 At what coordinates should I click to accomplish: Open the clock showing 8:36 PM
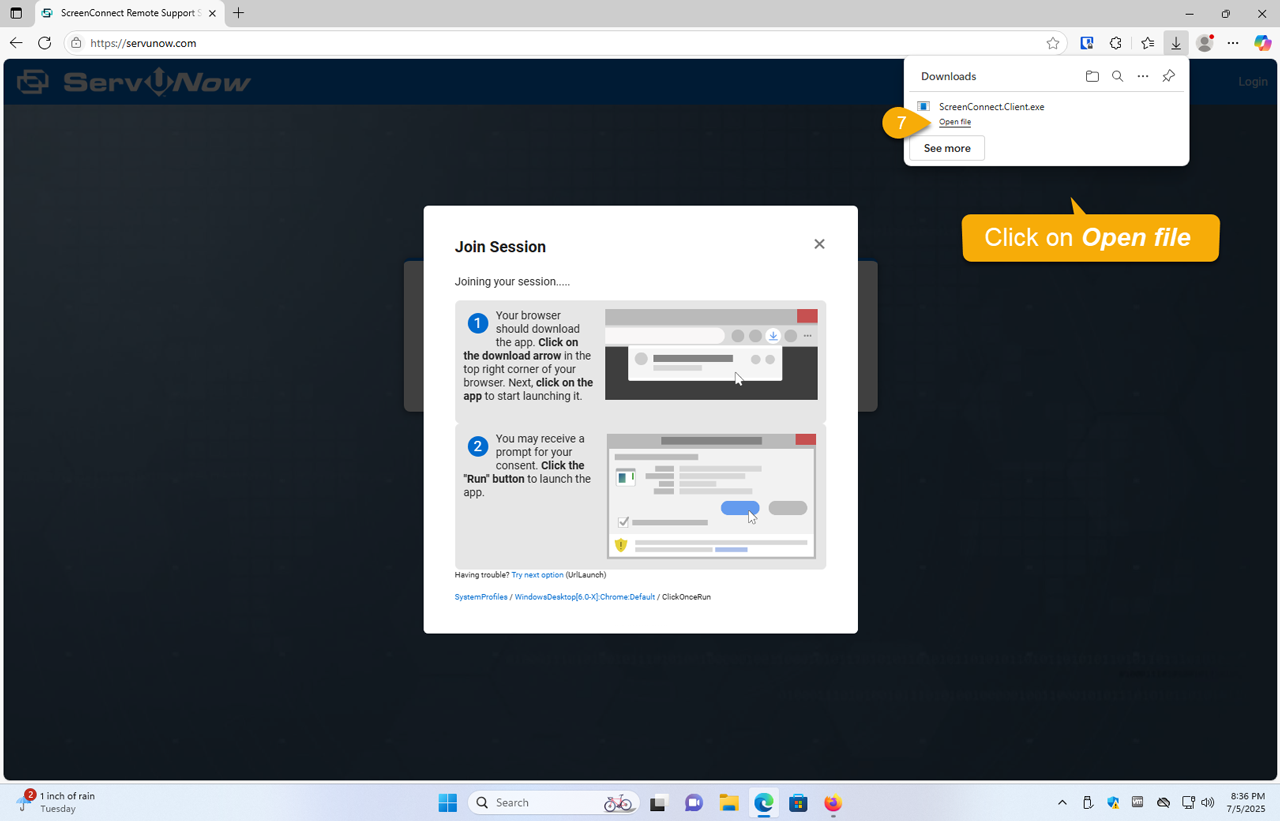click(1247, 802)
